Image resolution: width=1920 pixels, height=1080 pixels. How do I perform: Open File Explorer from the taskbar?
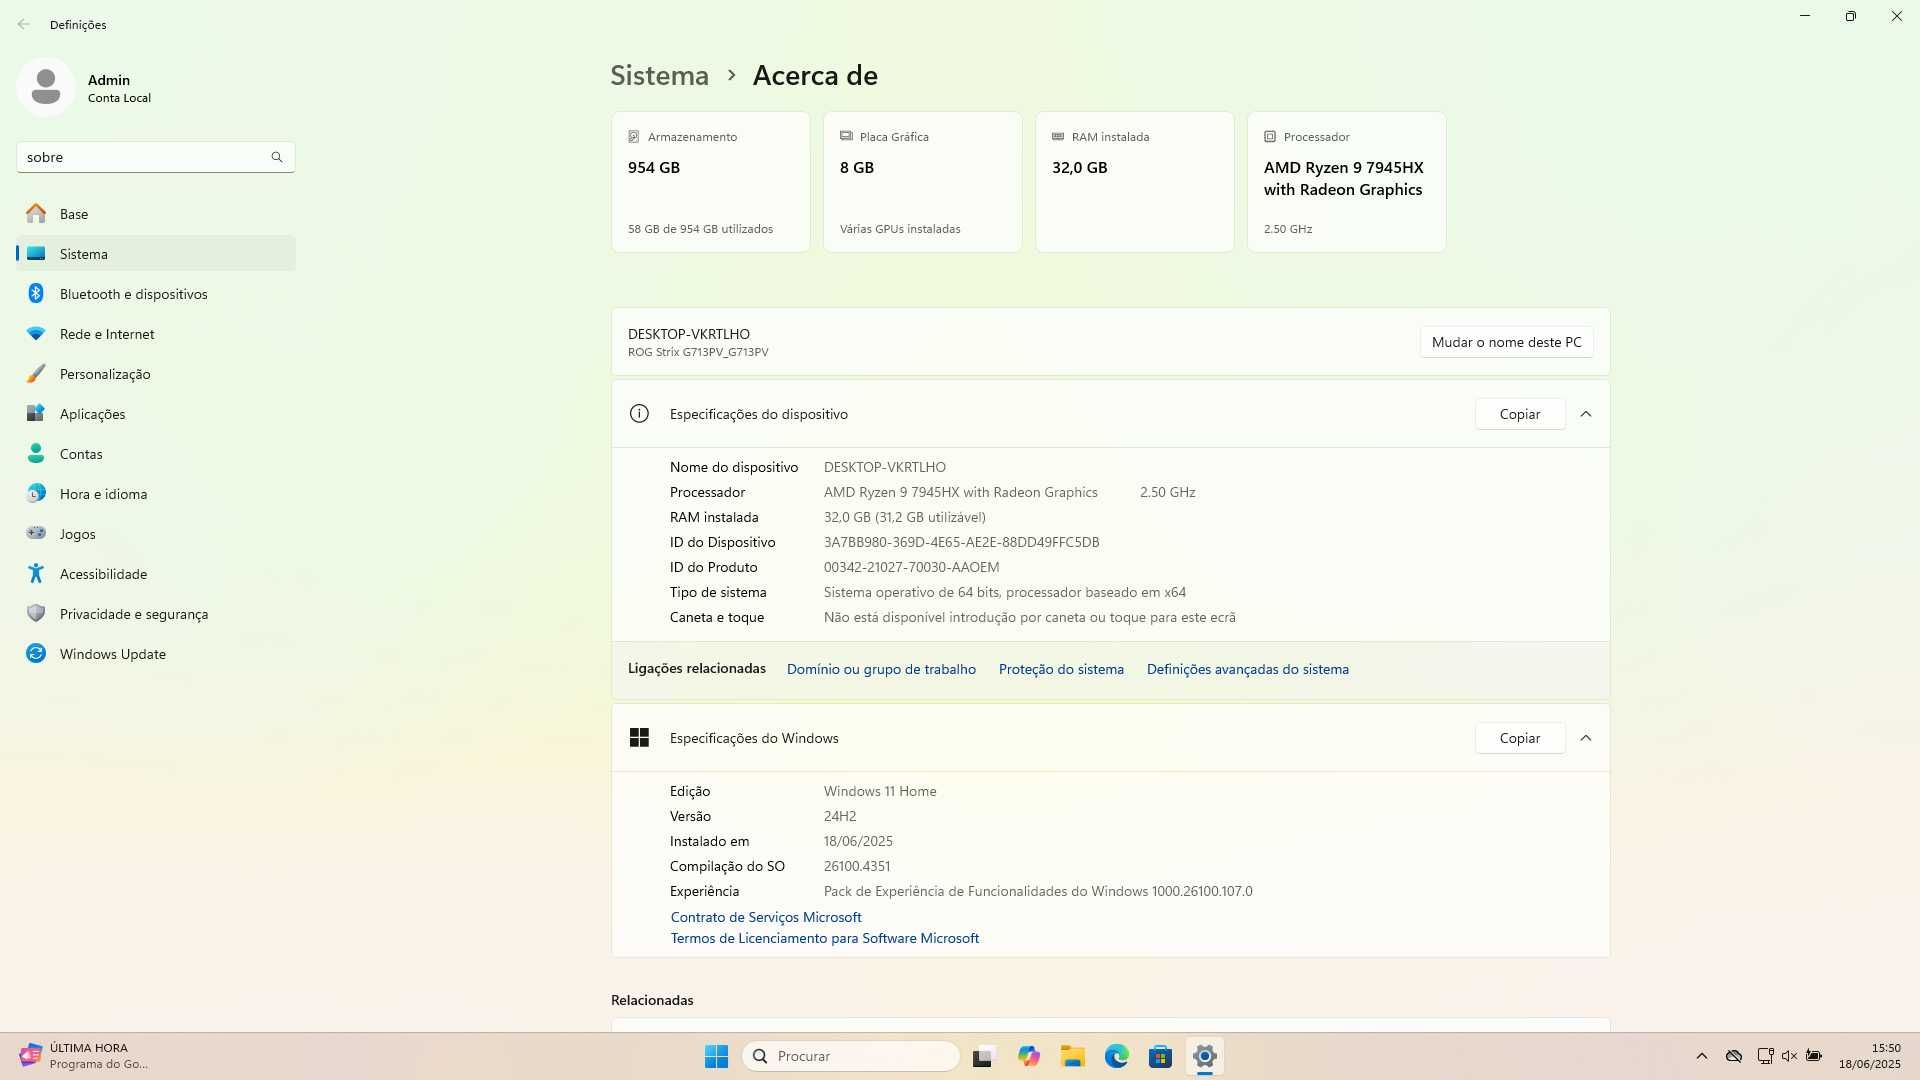click(x=1072, y=1056)
